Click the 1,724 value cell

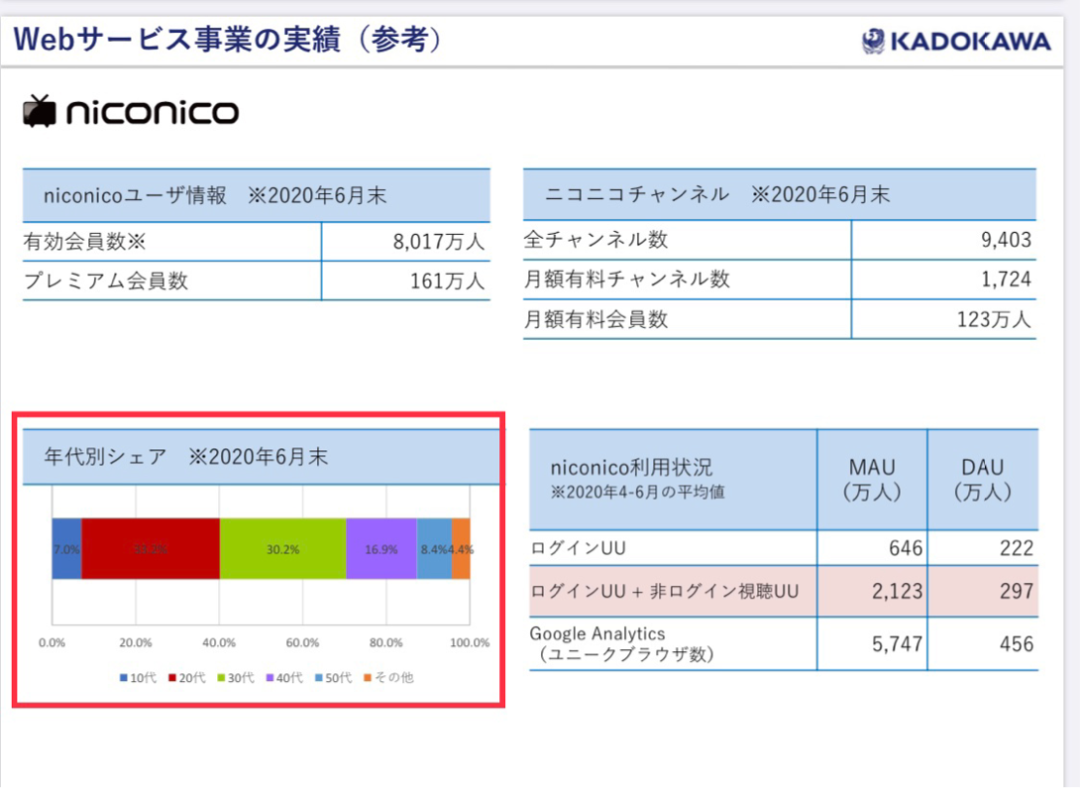coord(944,279)
